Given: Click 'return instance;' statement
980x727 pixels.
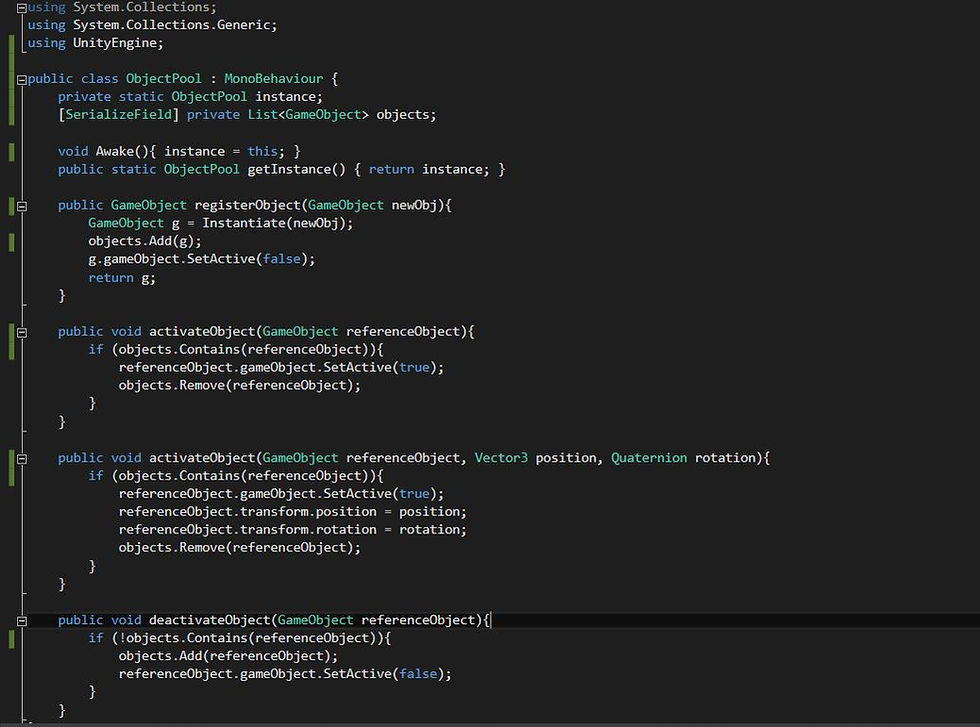Looking at the screenshot, I should (429, 169).
